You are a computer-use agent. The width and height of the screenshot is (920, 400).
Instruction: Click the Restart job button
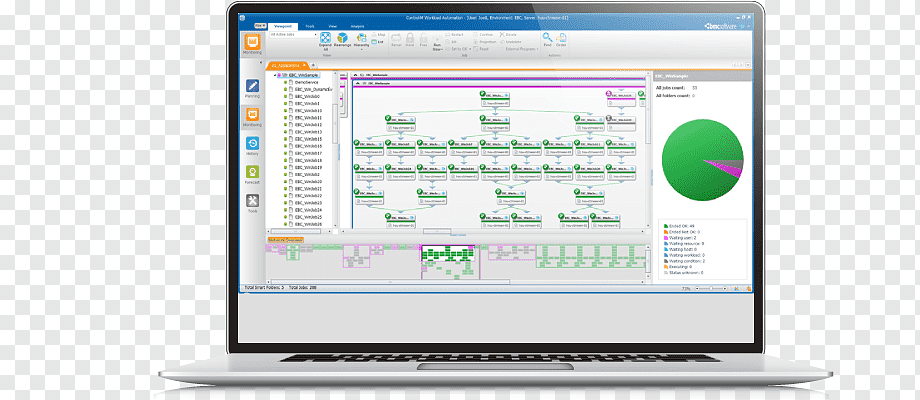(x=455, y=35)
